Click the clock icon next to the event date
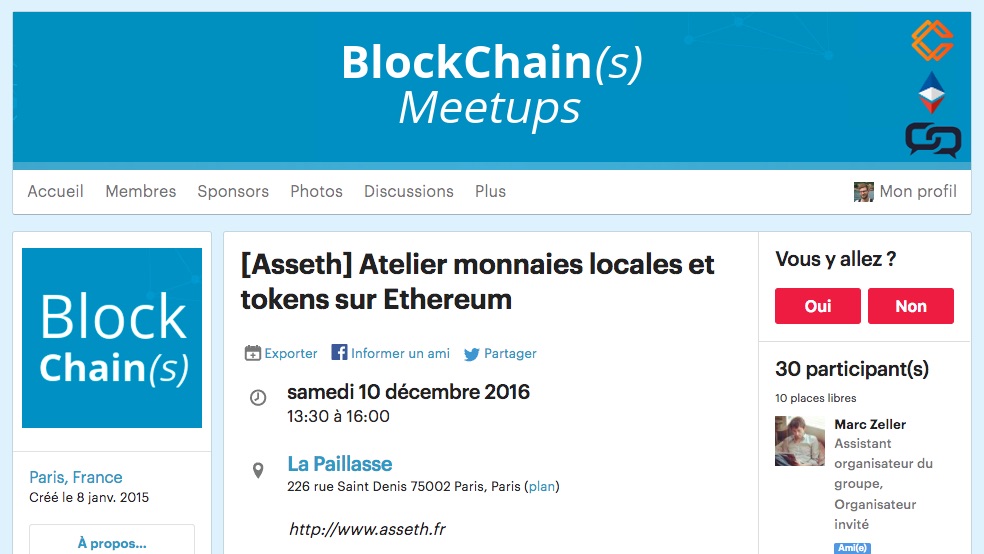This screenshot has width=984, height=554. point(258,397)
